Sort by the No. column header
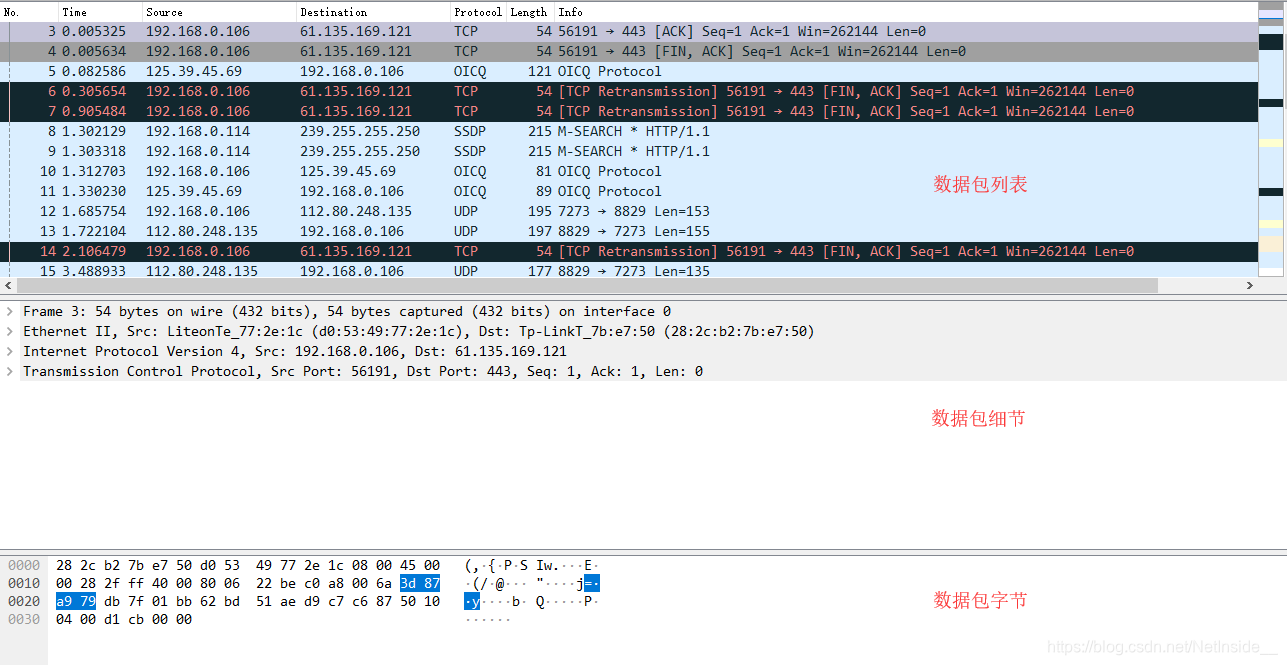This screenshot has width=1287, height=665. tap(29, 12)
